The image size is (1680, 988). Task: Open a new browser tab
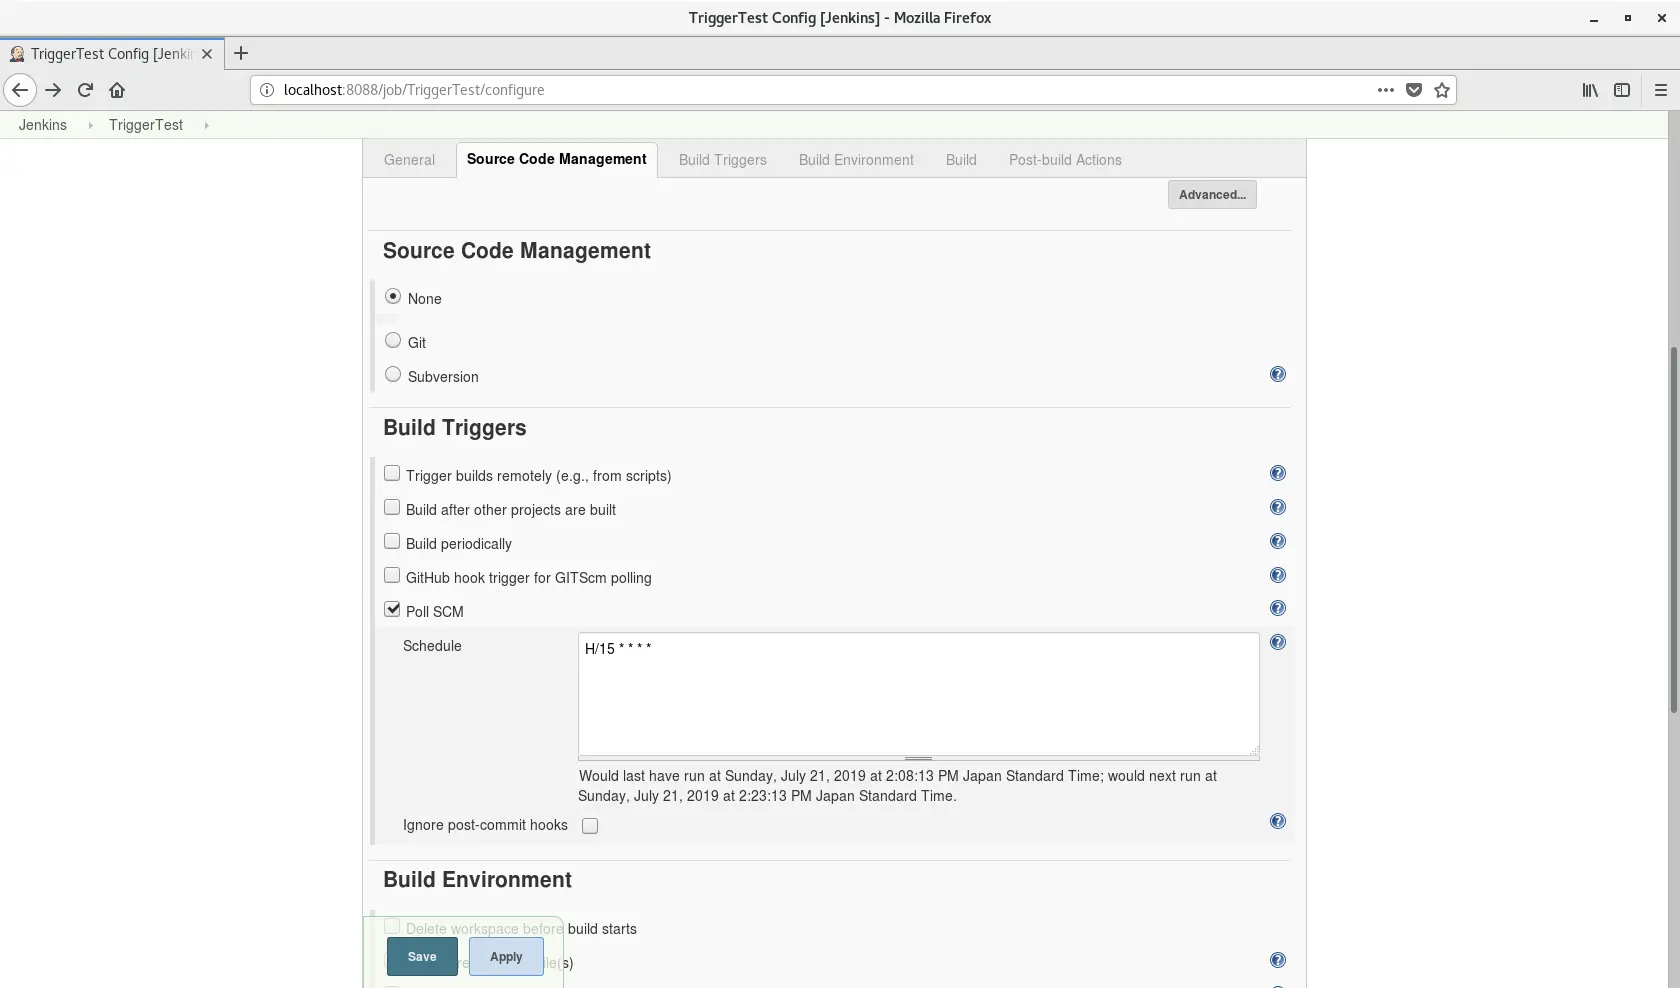click(240, 54)
